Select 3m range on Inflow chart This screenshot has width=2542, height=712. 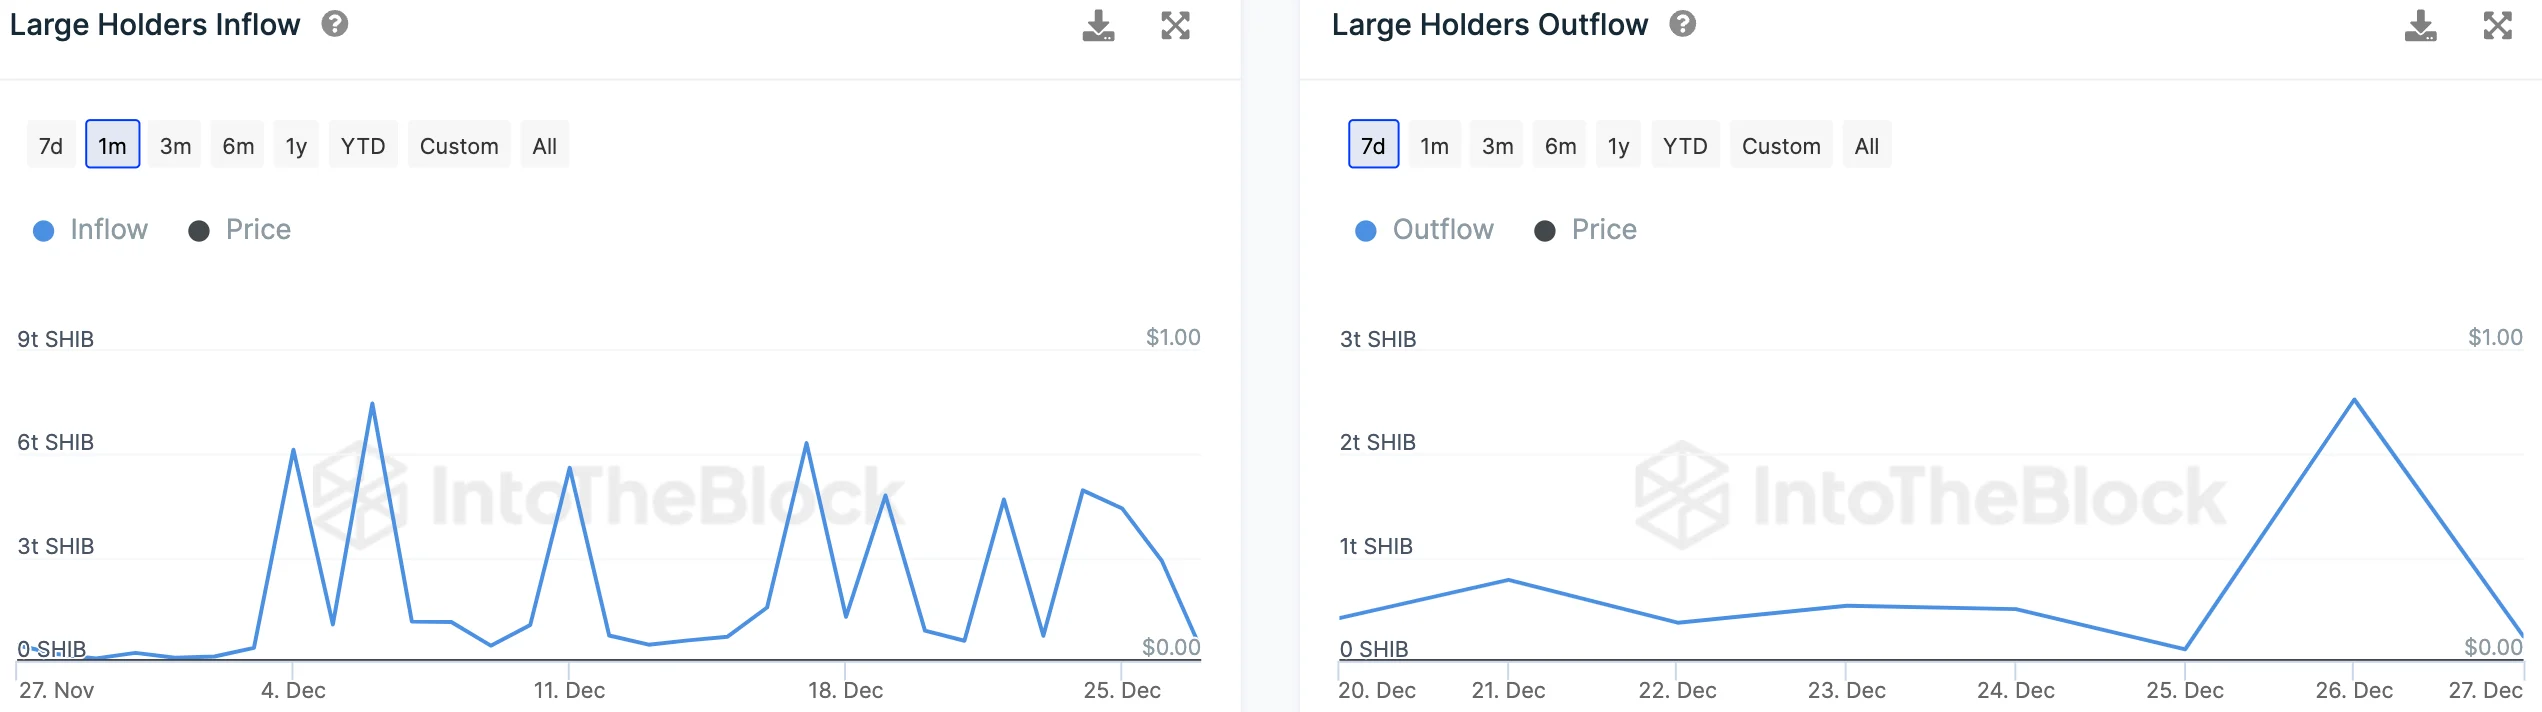coord(175,146)
